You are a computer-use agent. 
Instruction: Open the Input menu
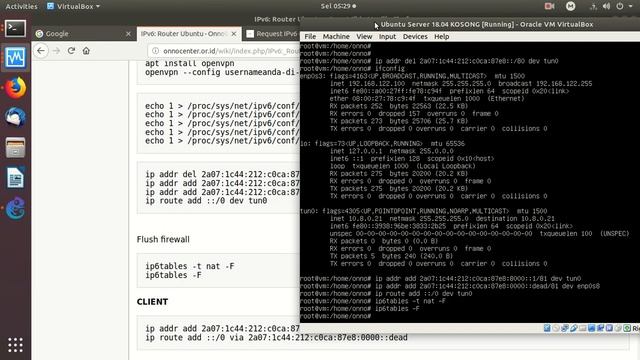387,37
